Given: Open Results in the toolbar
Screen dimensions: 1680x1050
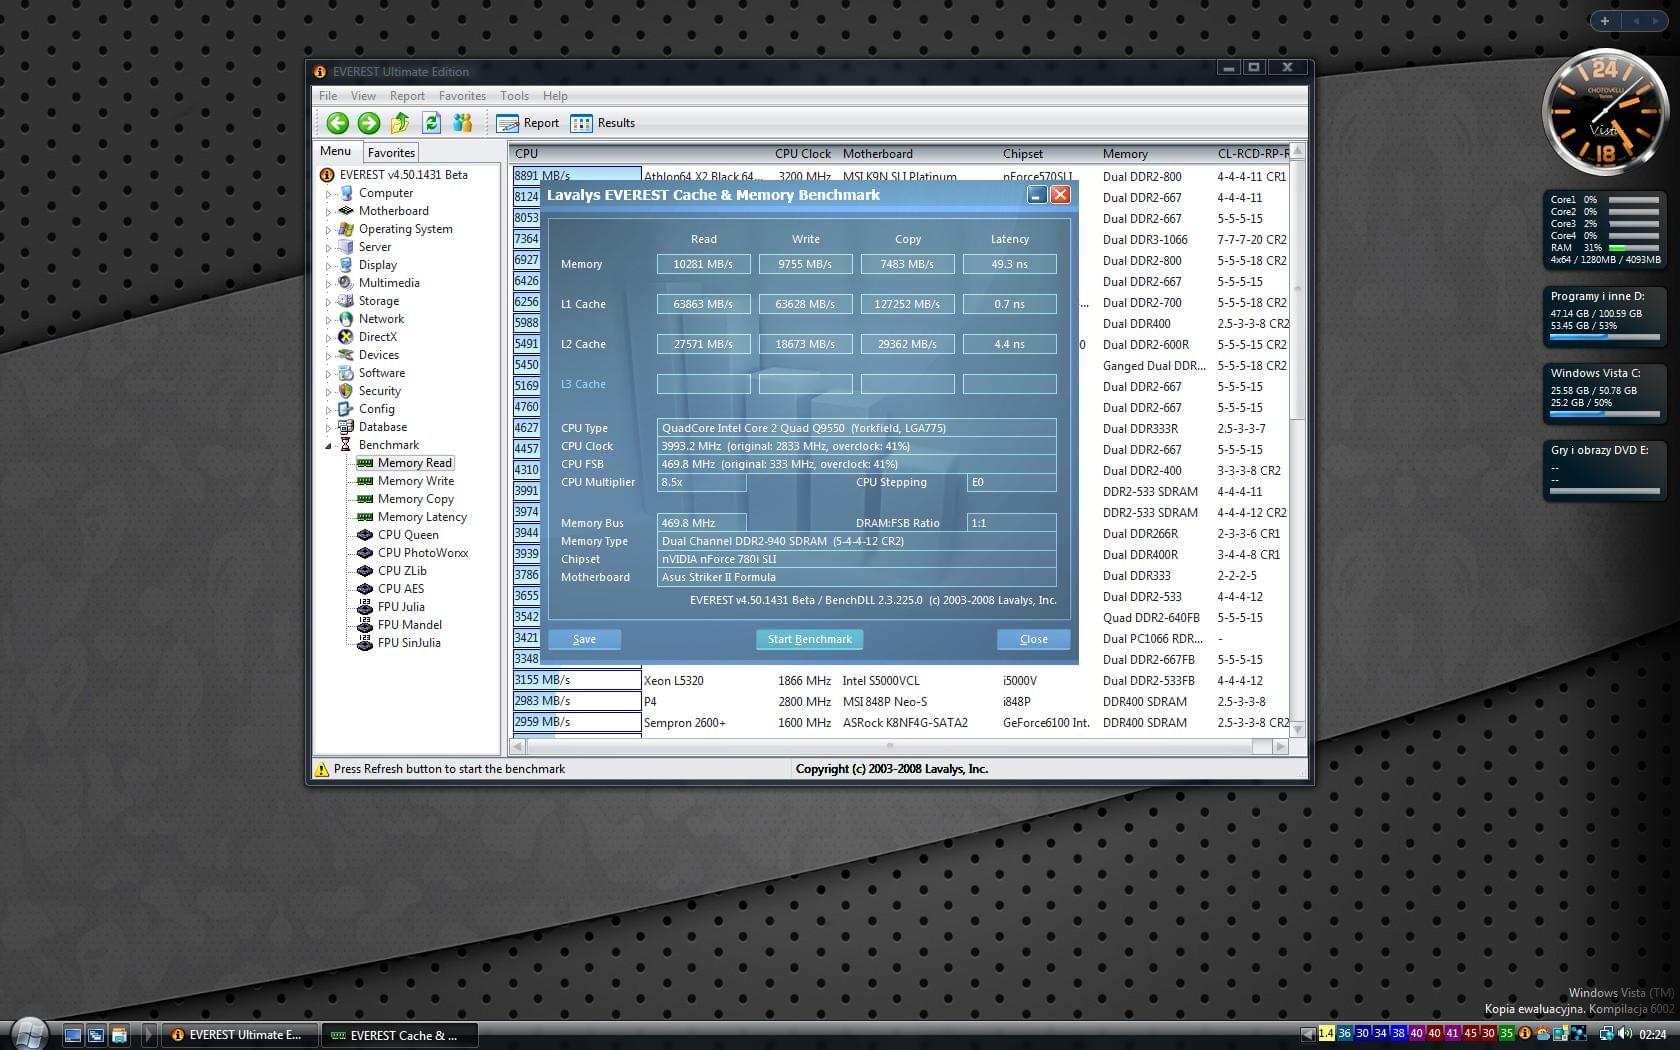Looking at the screenshot, I should (x=603, y=123).
